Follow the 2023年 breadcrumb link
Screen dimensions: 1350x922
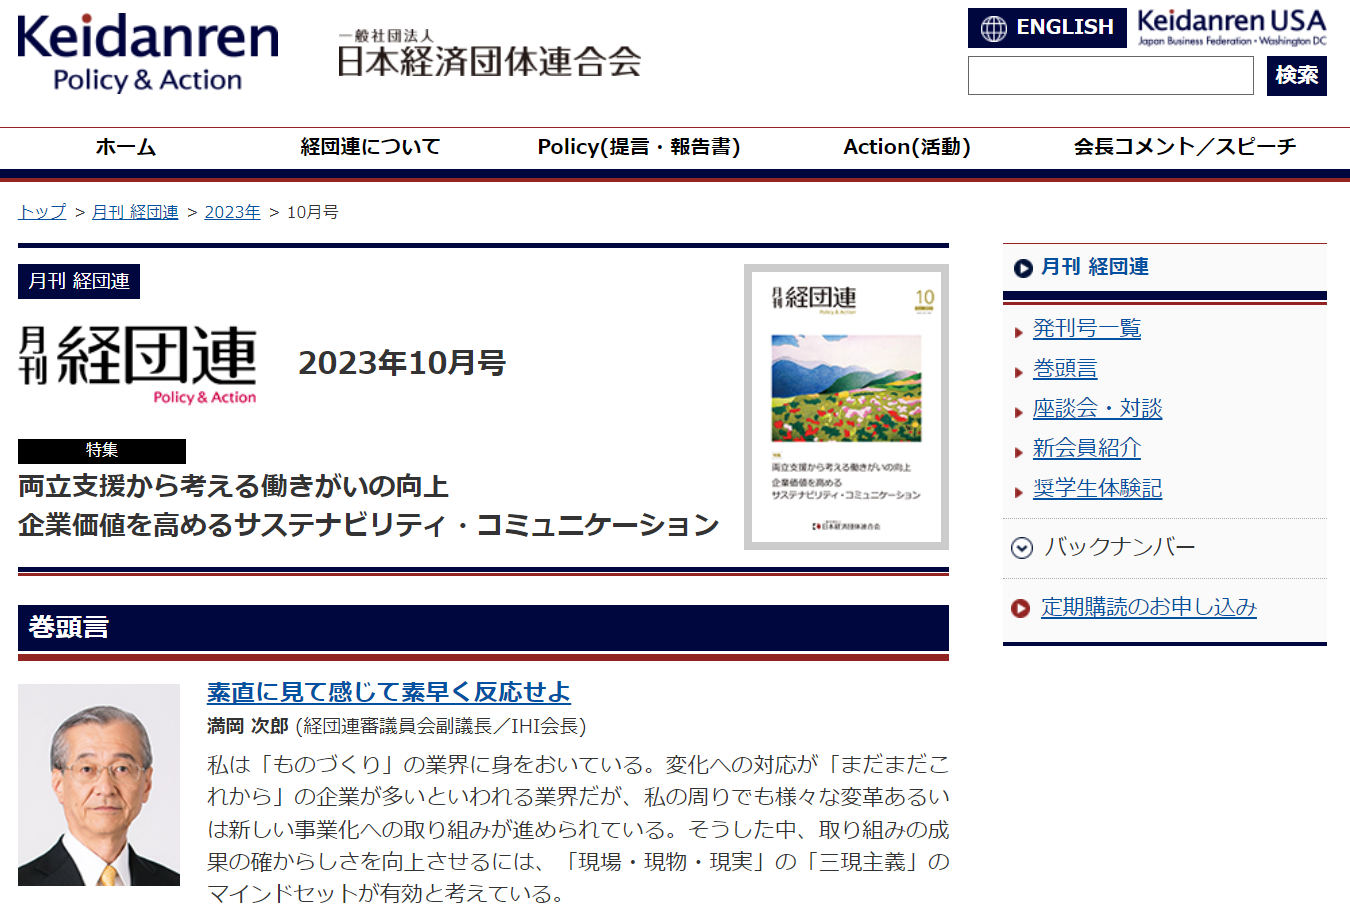[232, 212]
